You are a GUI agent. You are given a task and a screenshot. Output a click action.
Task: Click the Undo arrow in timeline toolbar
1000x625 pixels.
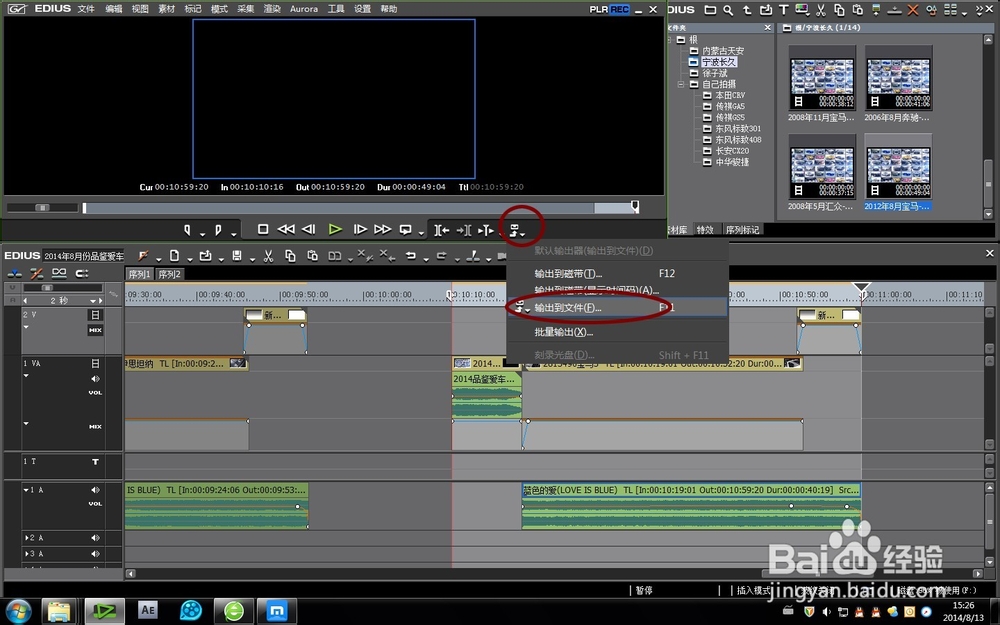coord(411,257)
